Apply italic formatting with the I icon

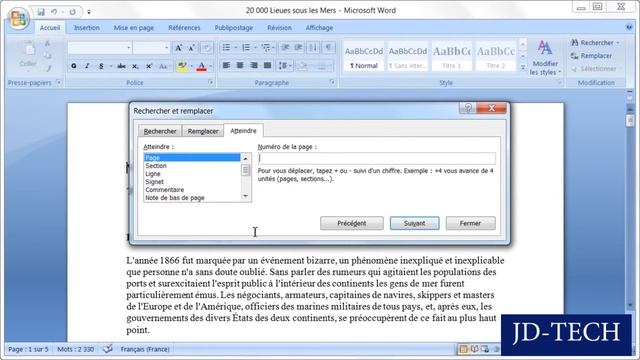point(87,66)
